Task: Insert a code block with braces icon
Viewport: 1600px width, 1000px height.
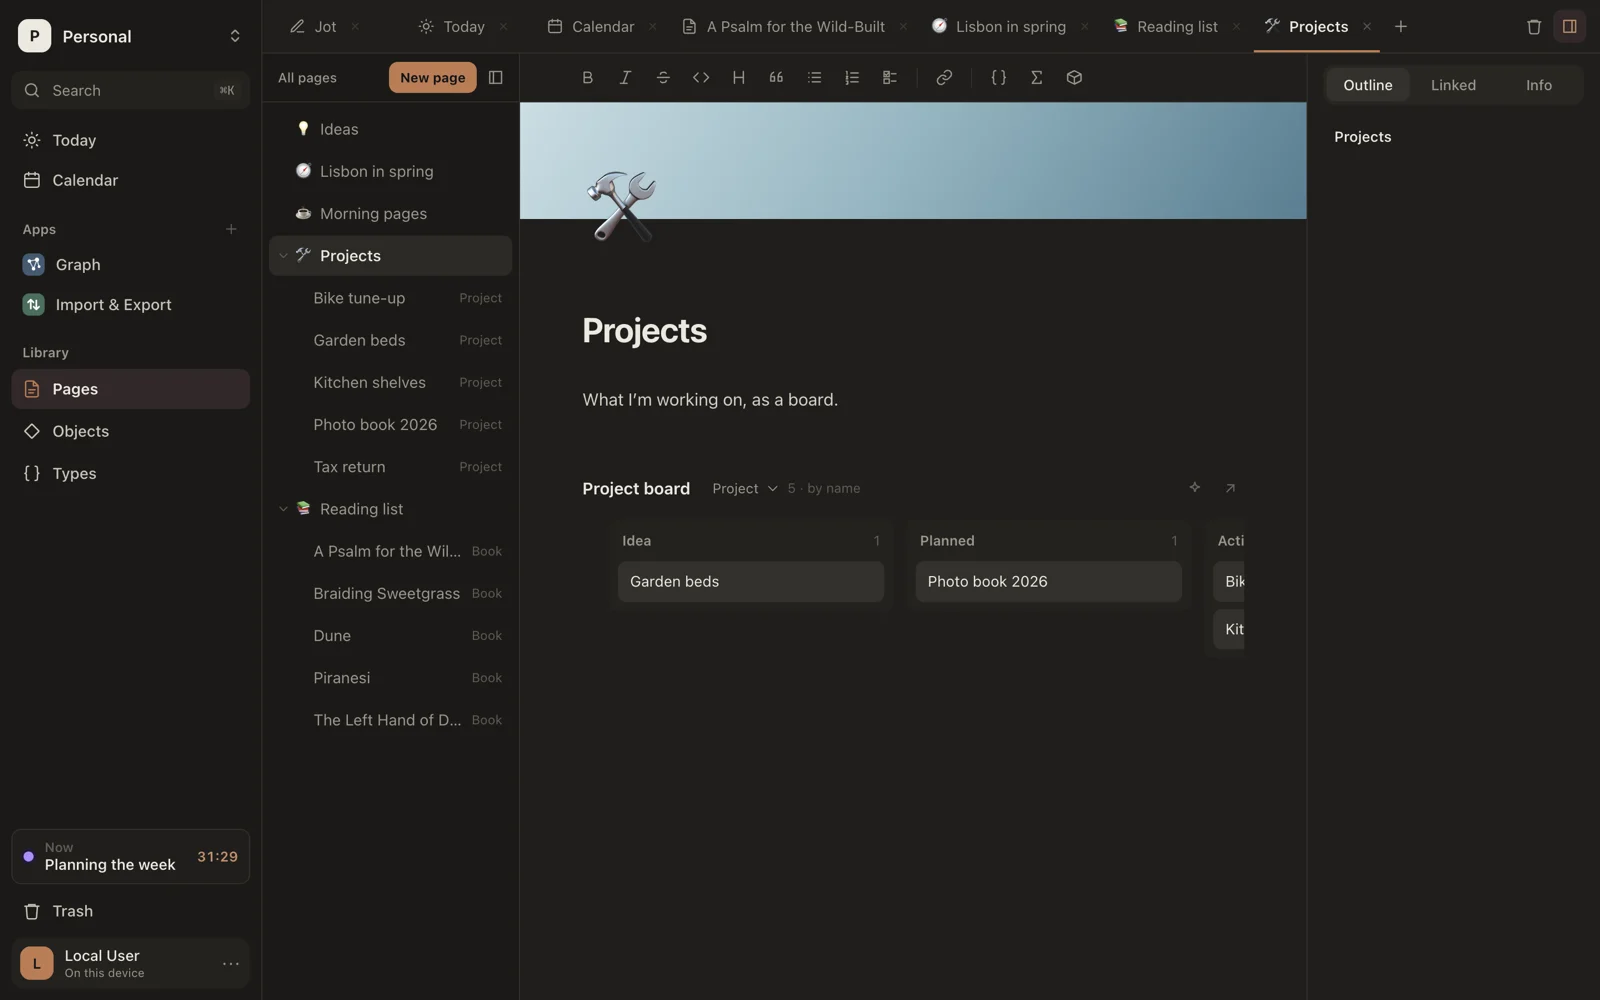Action: (x=998, y=78)
